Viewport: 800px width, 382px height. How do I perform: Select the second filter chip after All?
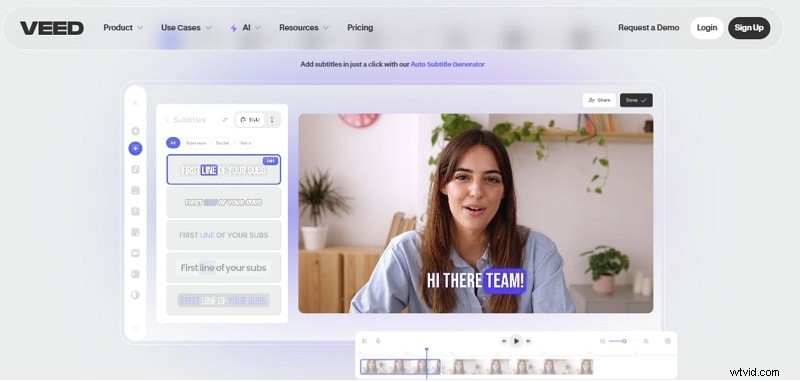(196, 143)
